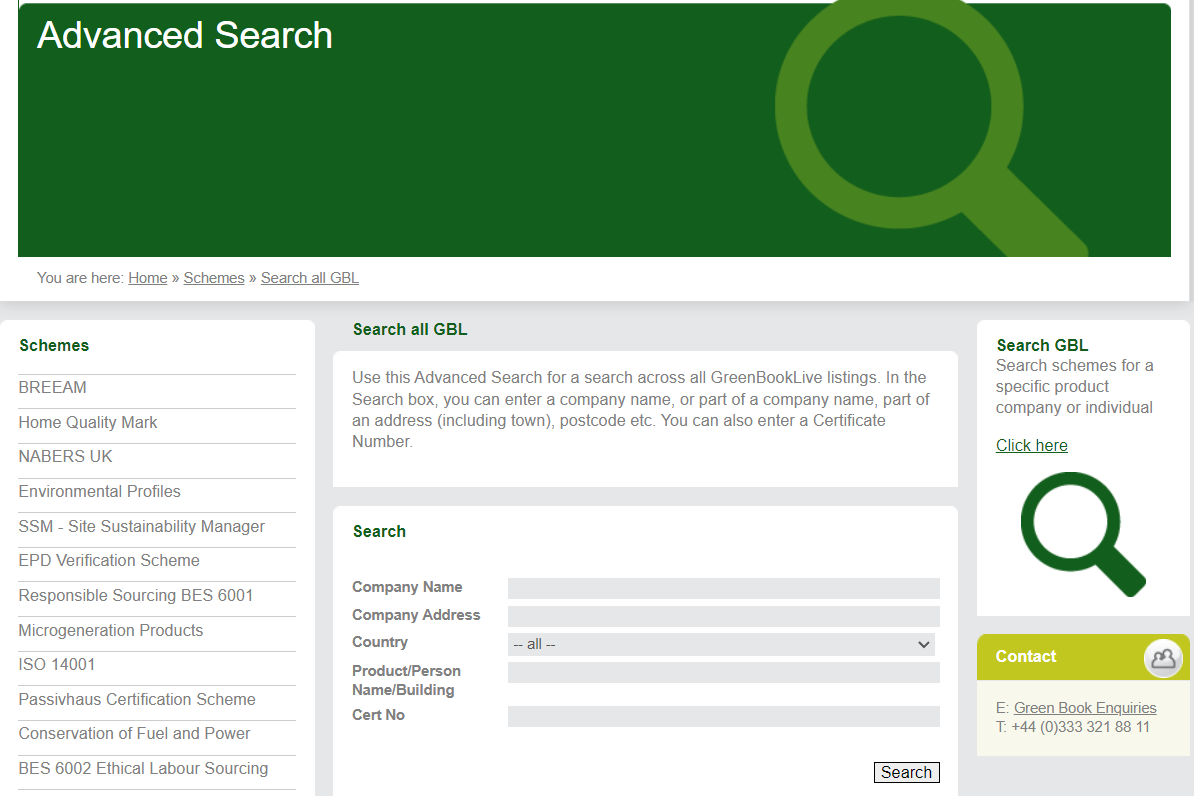
Task: Click the Cert No input field
Action: [723, 716]
